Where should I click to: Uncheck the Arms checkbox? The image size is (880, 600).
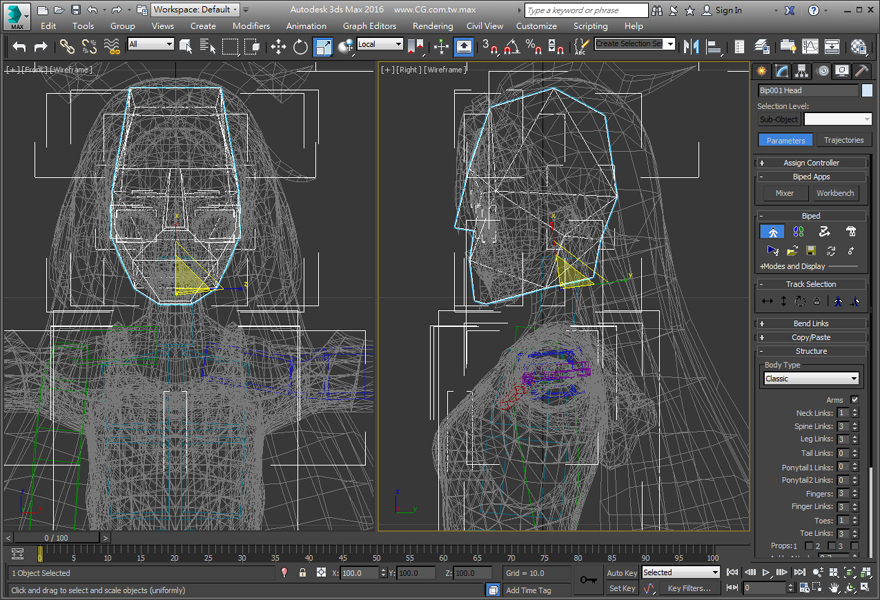pyautogui.click(x=854, y=400)
